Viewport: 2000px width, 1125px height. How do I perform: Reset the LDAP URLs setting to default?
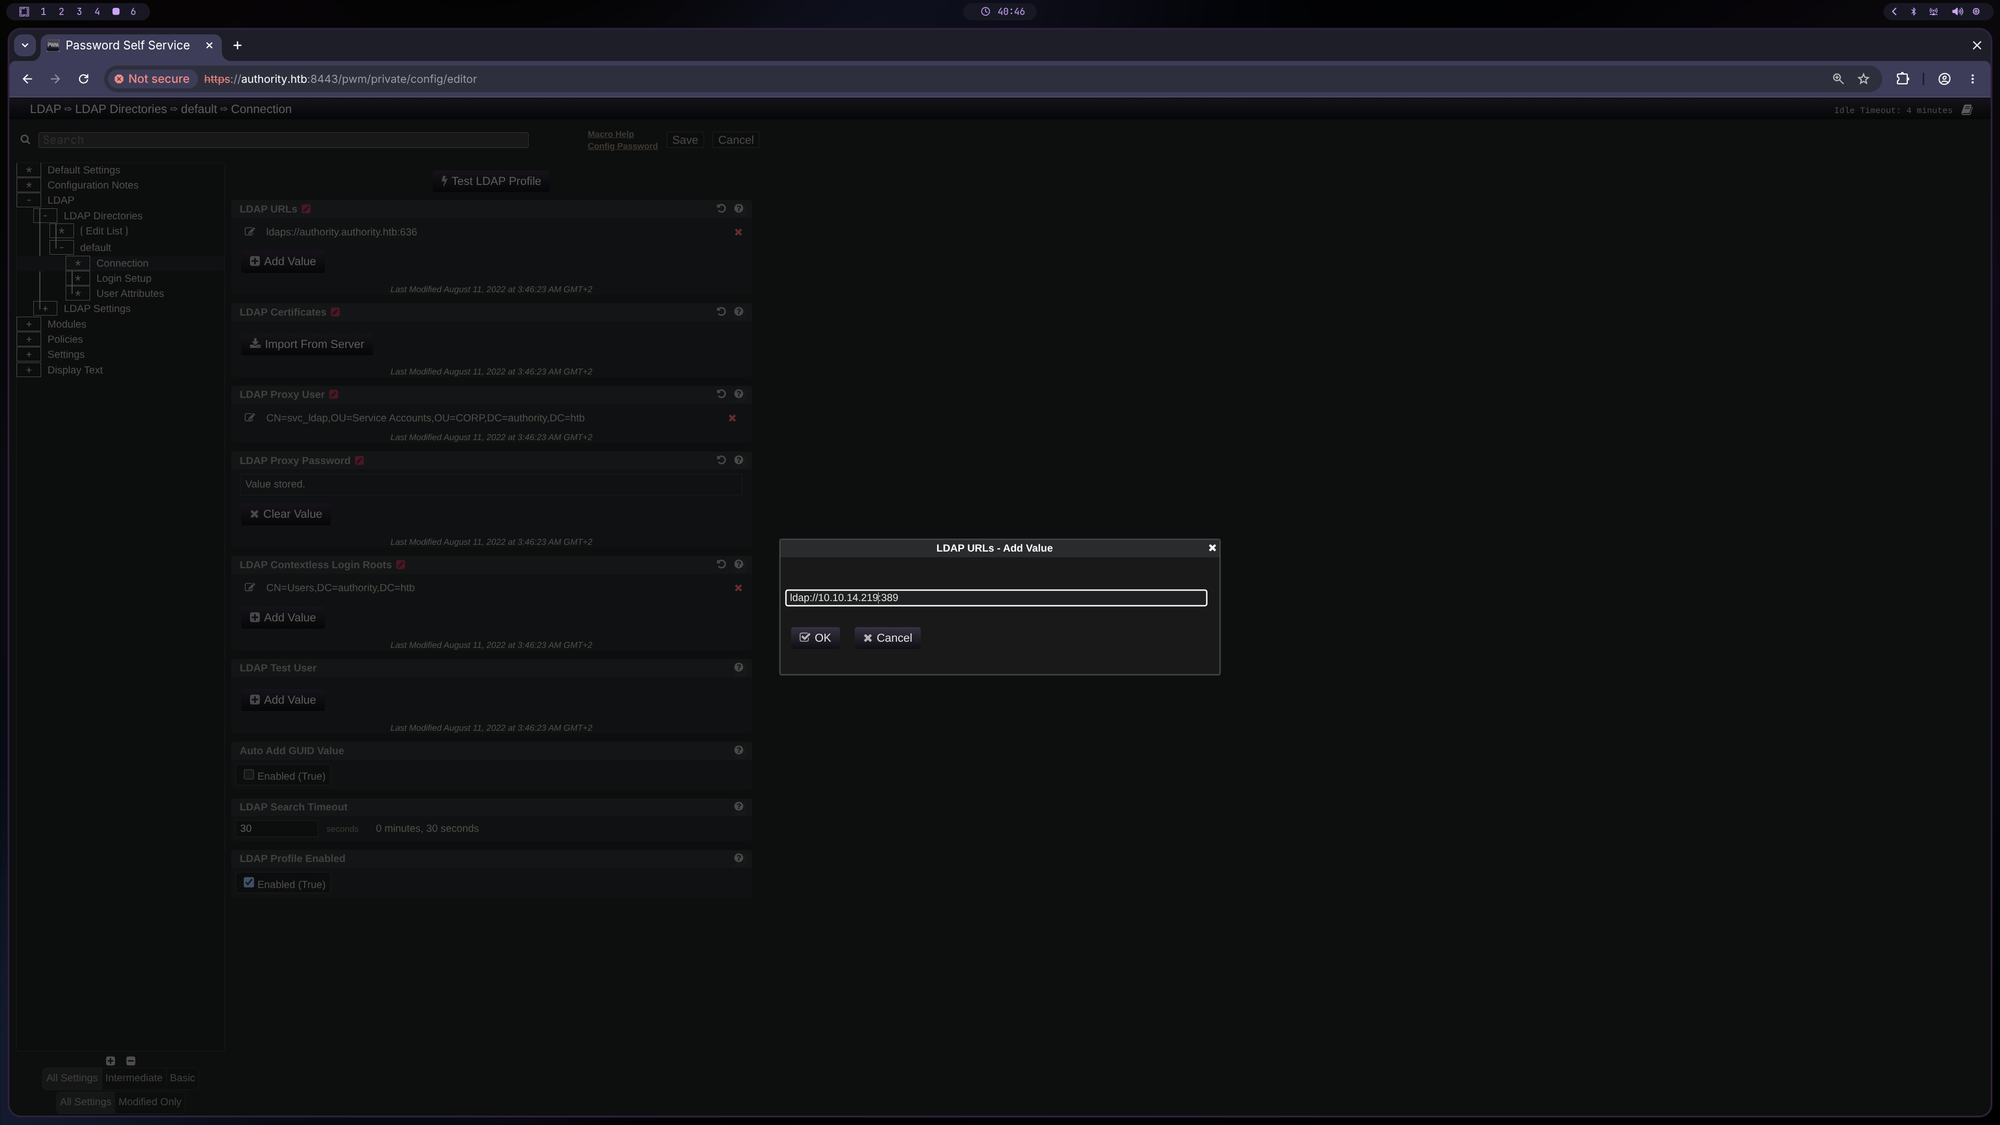721,209
